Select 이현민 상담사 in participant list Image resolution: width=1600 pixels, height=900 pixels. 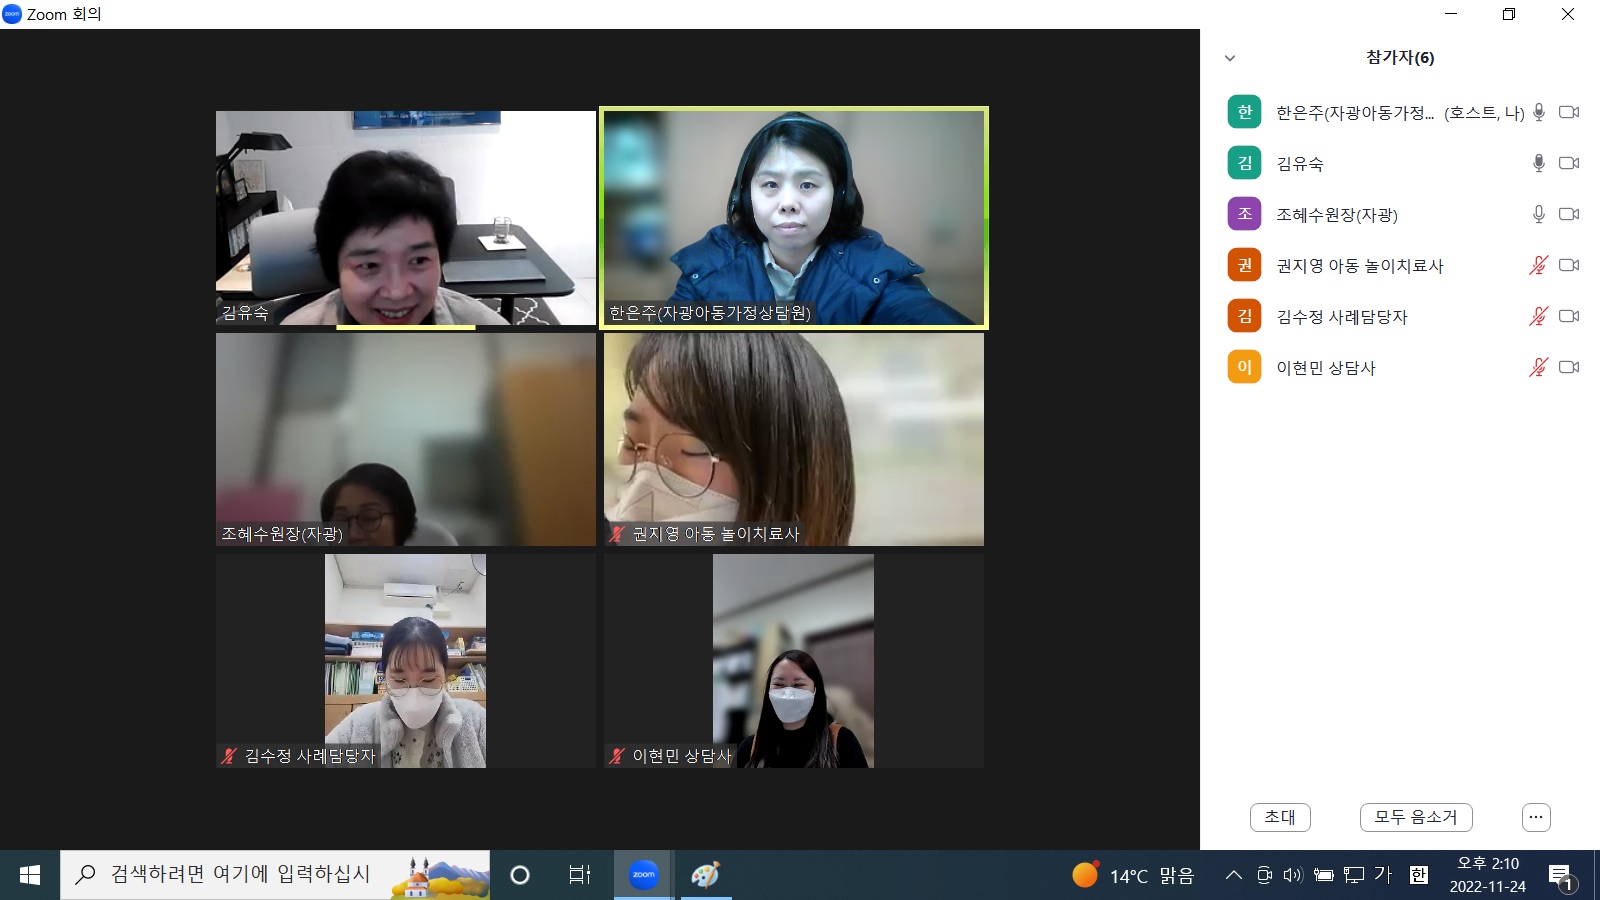(x=1326, y=368)
